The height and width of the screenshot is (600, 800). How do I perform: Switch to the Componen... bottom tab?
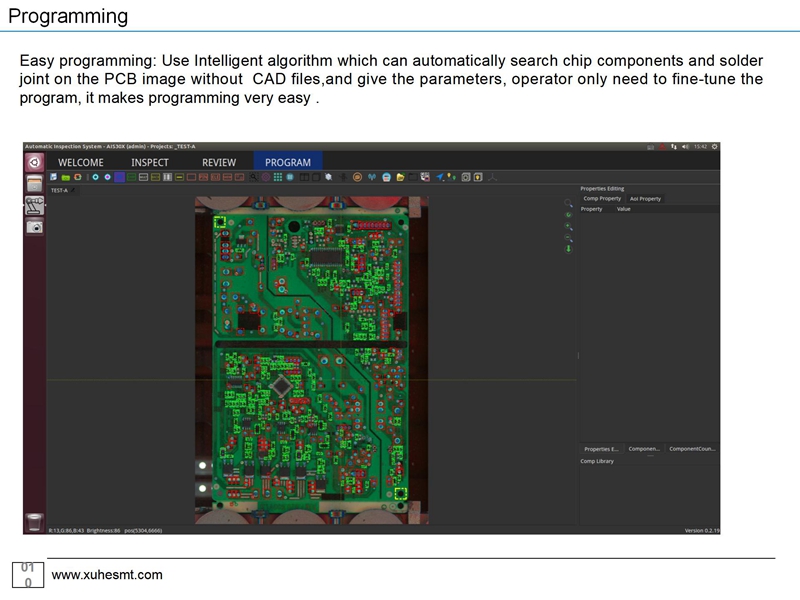(644, 449)
